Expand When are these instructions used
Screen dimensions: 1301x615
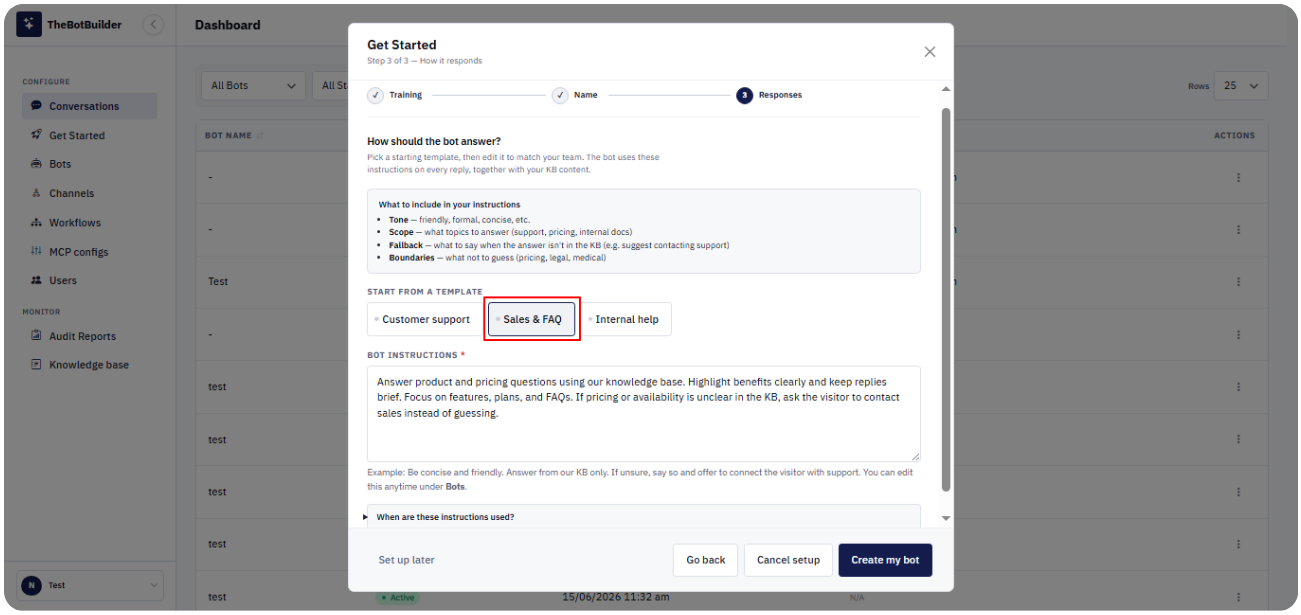tap(643, 517)
